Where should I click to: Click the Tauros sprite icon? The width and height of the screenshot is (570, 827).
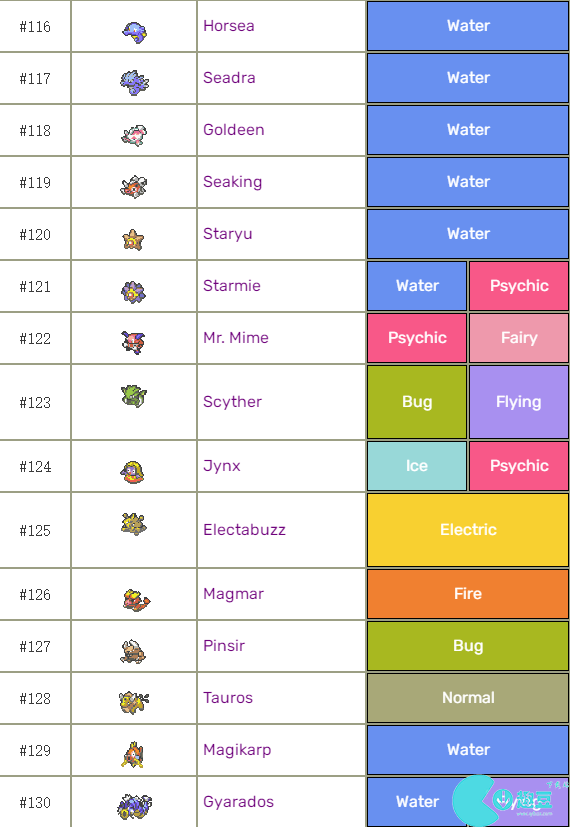click(134, 703)
